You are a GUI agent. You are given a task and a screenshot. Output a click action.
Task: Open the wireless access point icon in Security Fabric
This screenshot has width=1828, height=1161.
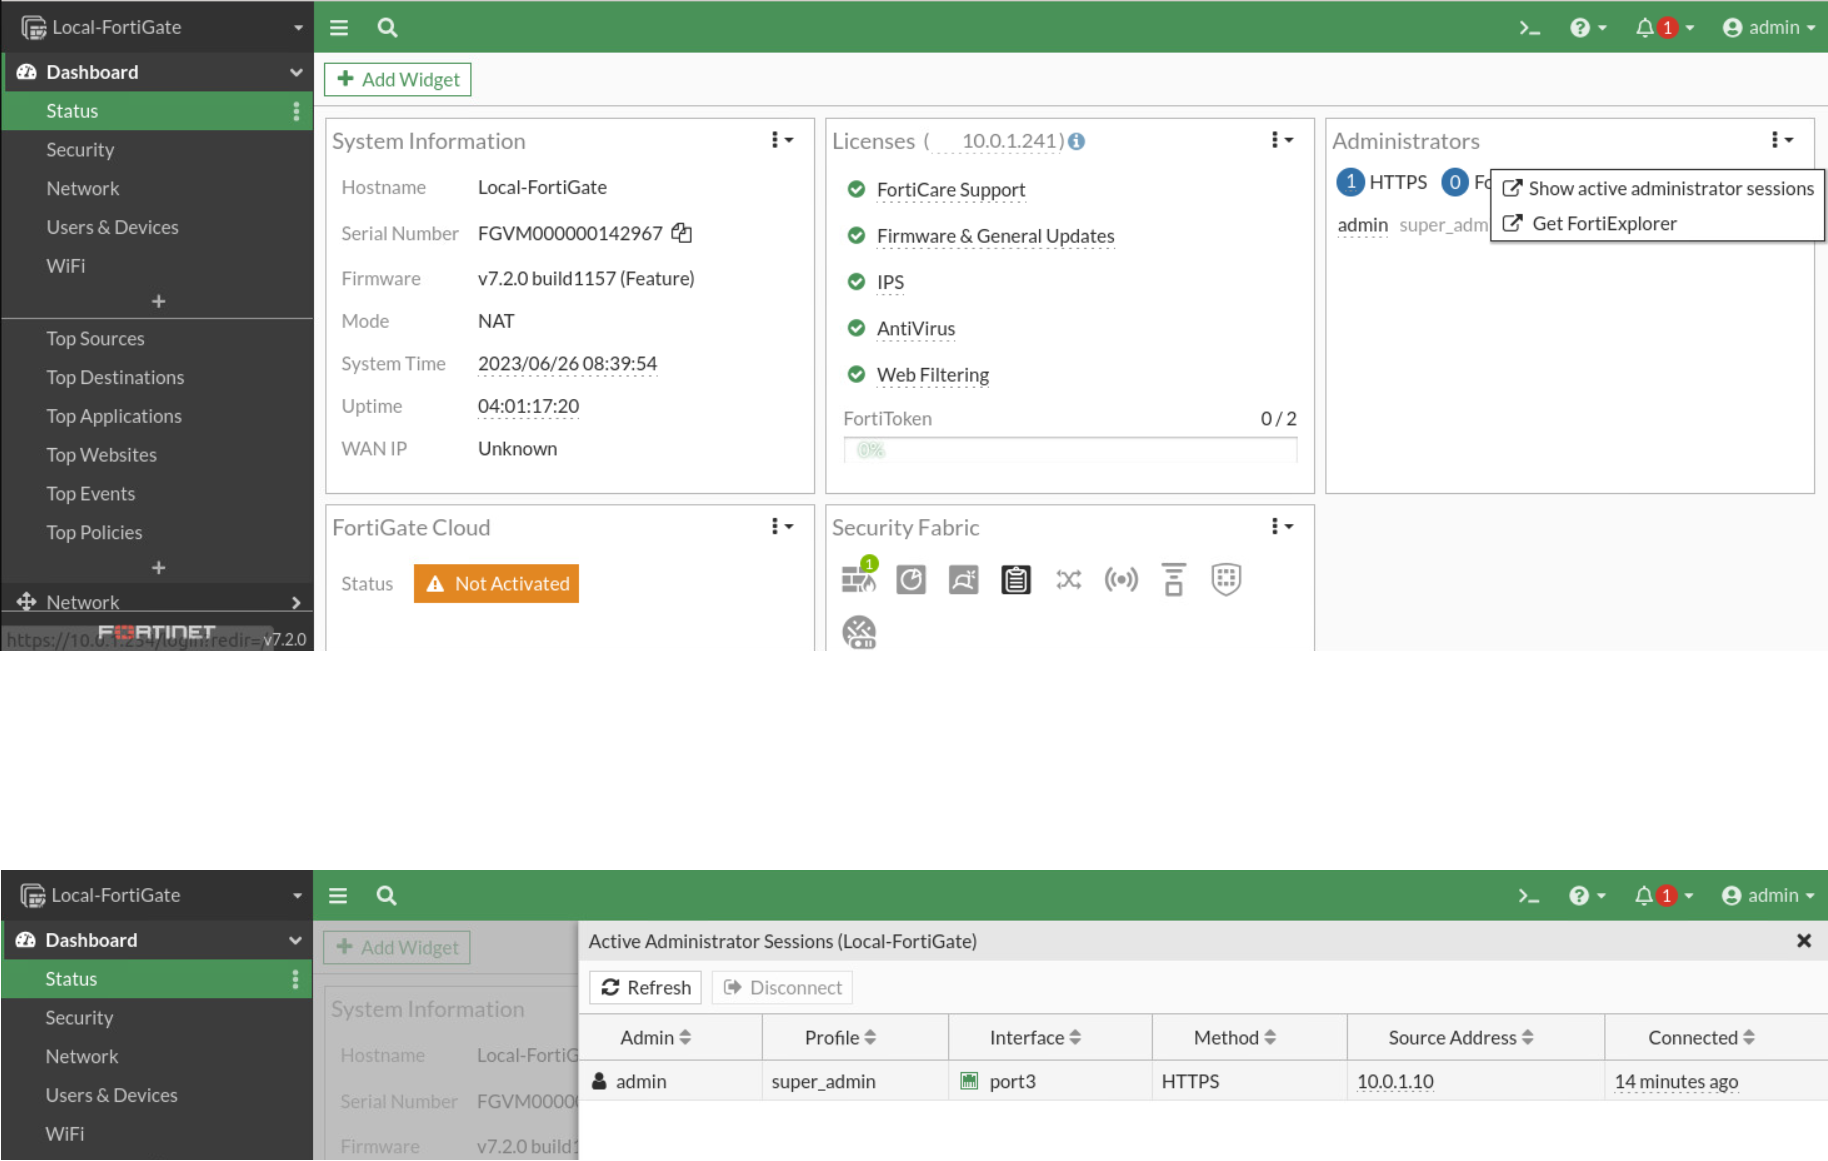[1121, 579]
